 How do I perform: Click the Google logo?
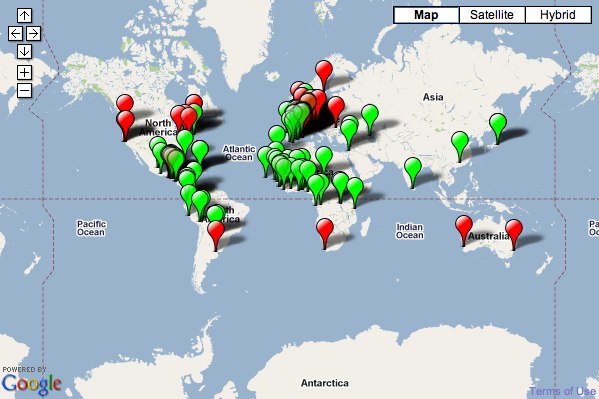coord(31,384)
